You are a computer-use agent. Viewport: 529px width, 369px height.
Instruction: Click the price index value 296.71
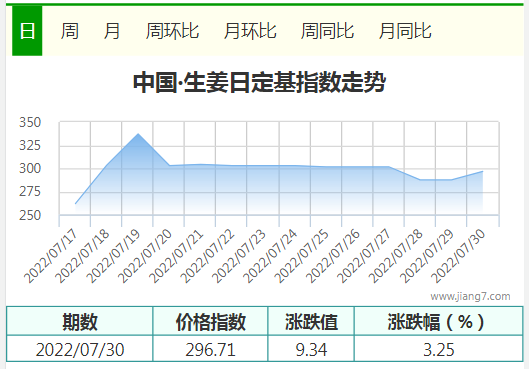coord(211,349)
